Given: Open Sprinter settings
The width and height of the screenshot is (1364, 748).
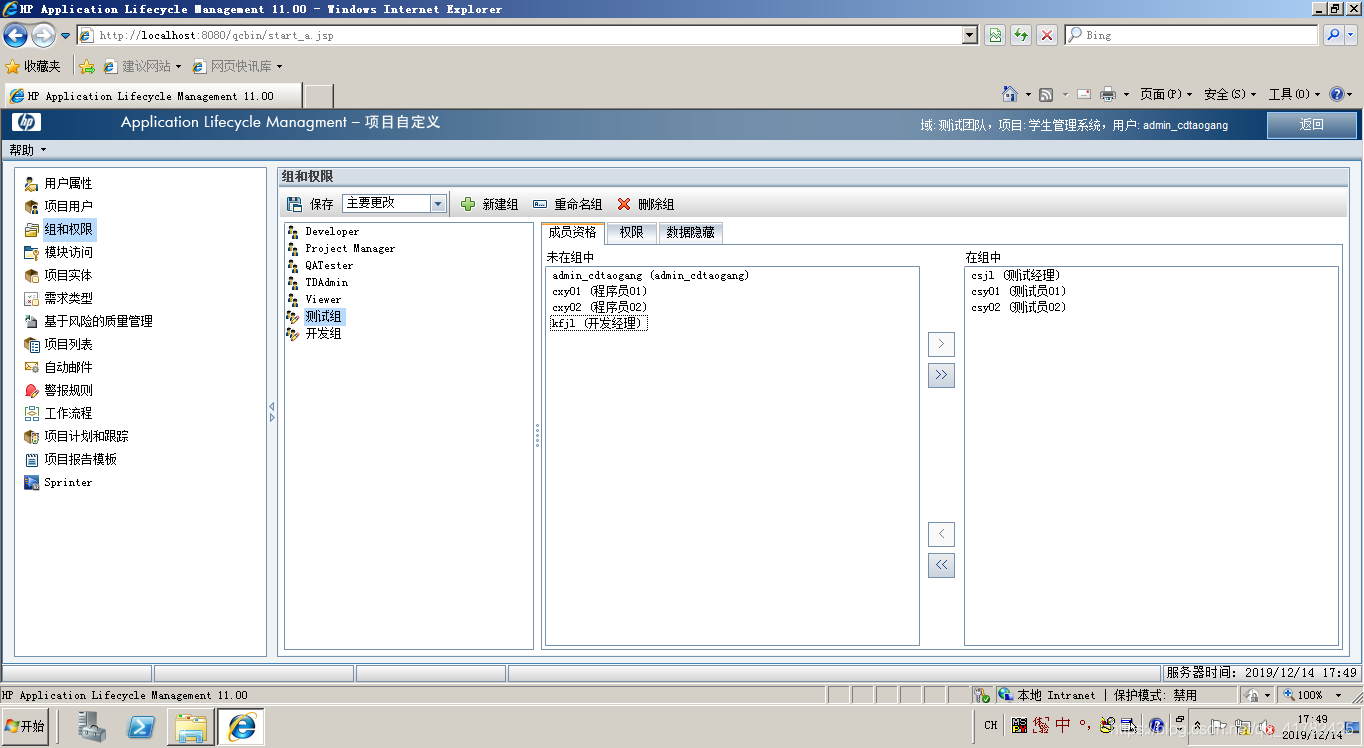Looking at the screenshot, I should click(68, 482).
